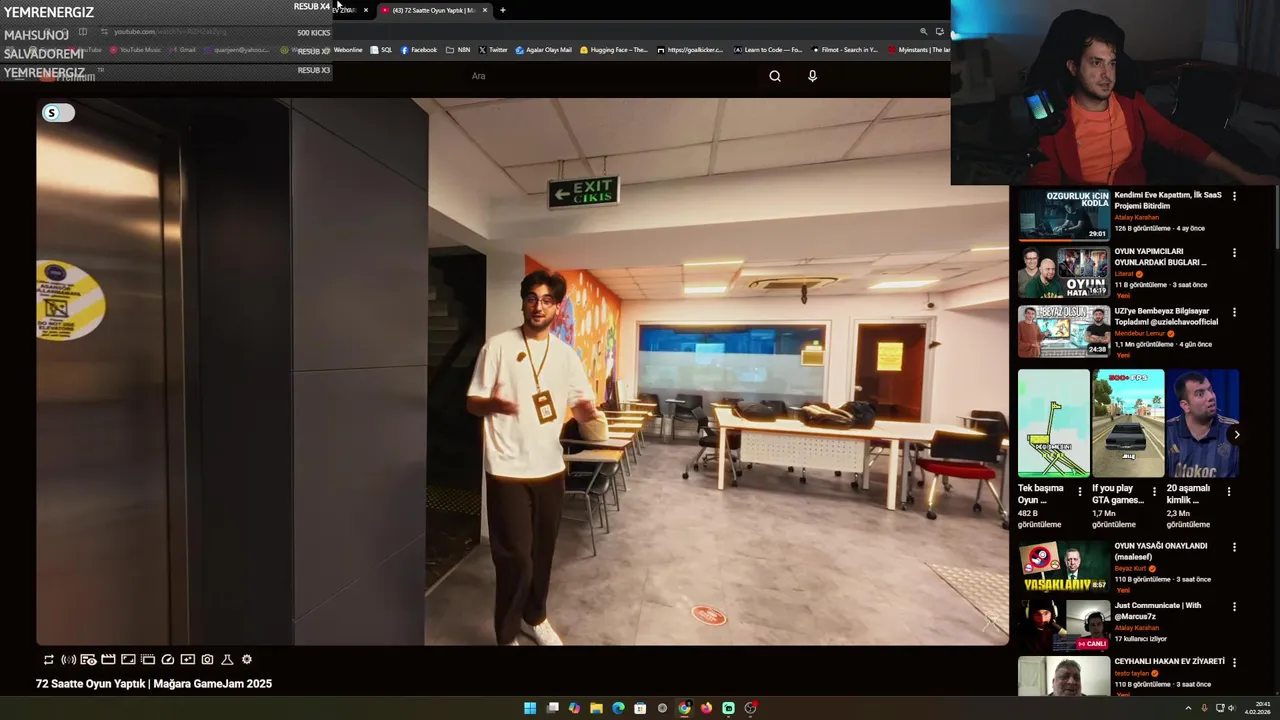Close the '72 Saatte Oyun Yaptık' tab
This screenshot has width=1280, height=720.
[x=485, y=10]
